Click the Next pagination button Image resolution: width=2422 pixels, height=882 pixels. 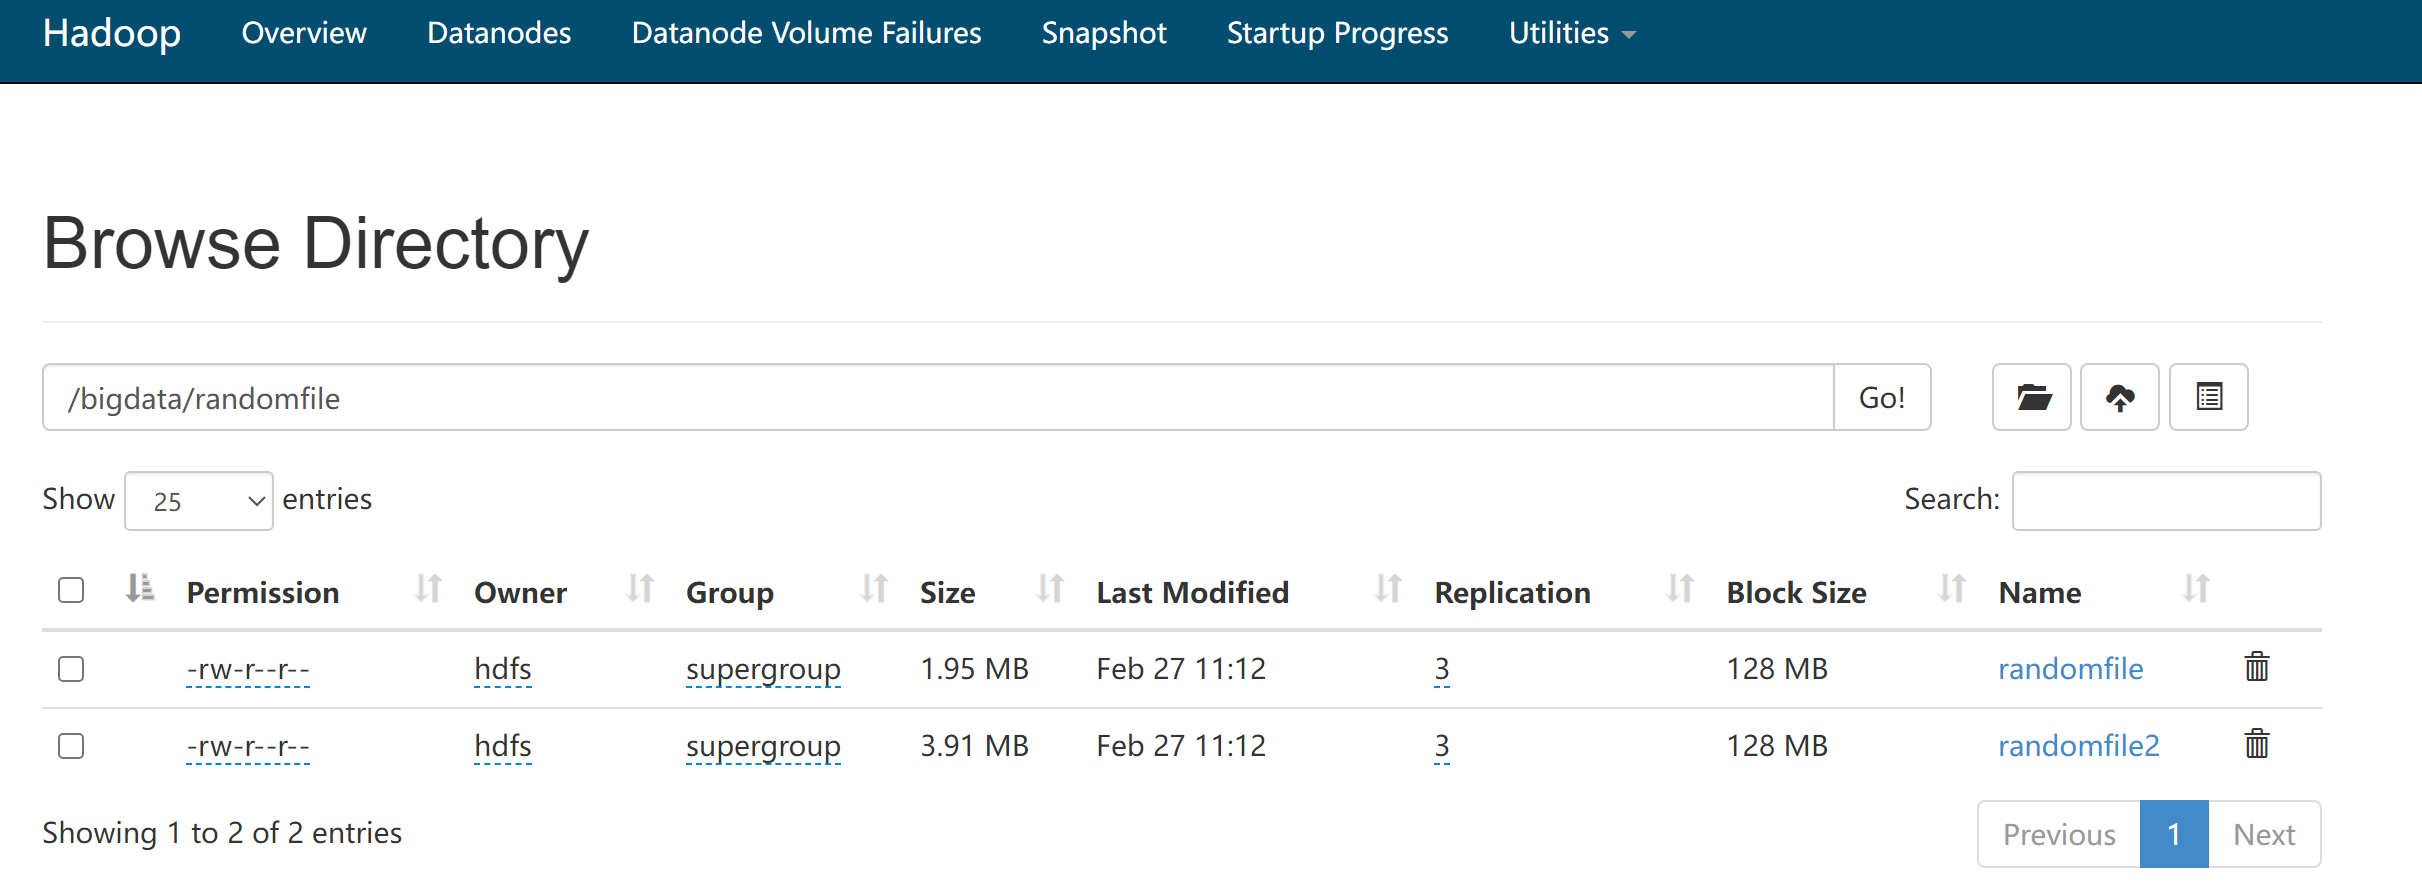pyautogui.click(x=2264, y=834)
